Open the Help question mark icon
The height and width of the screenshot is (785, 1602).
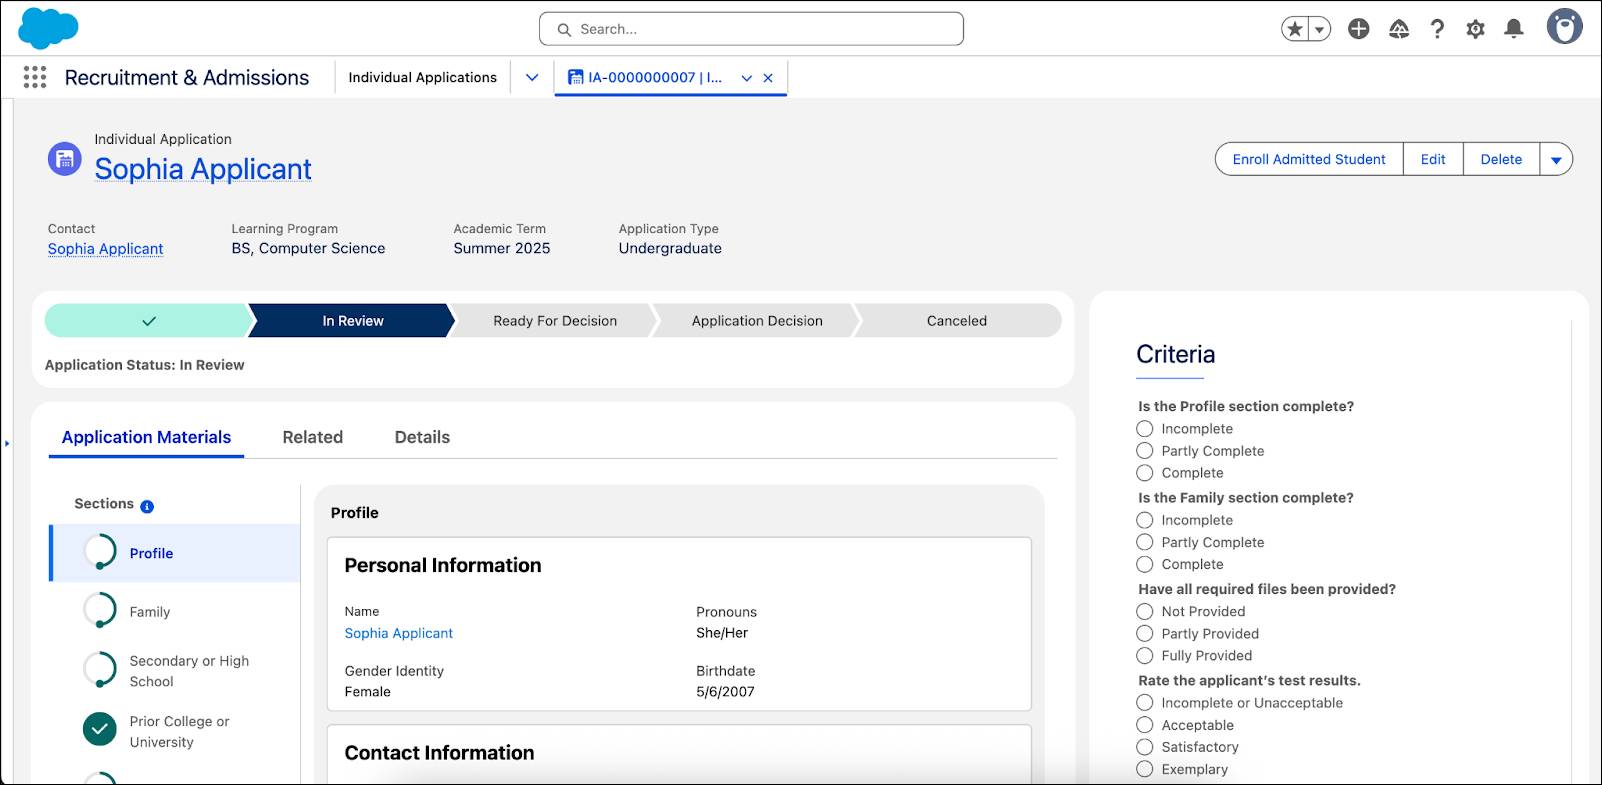click(x=1437, y=29)
